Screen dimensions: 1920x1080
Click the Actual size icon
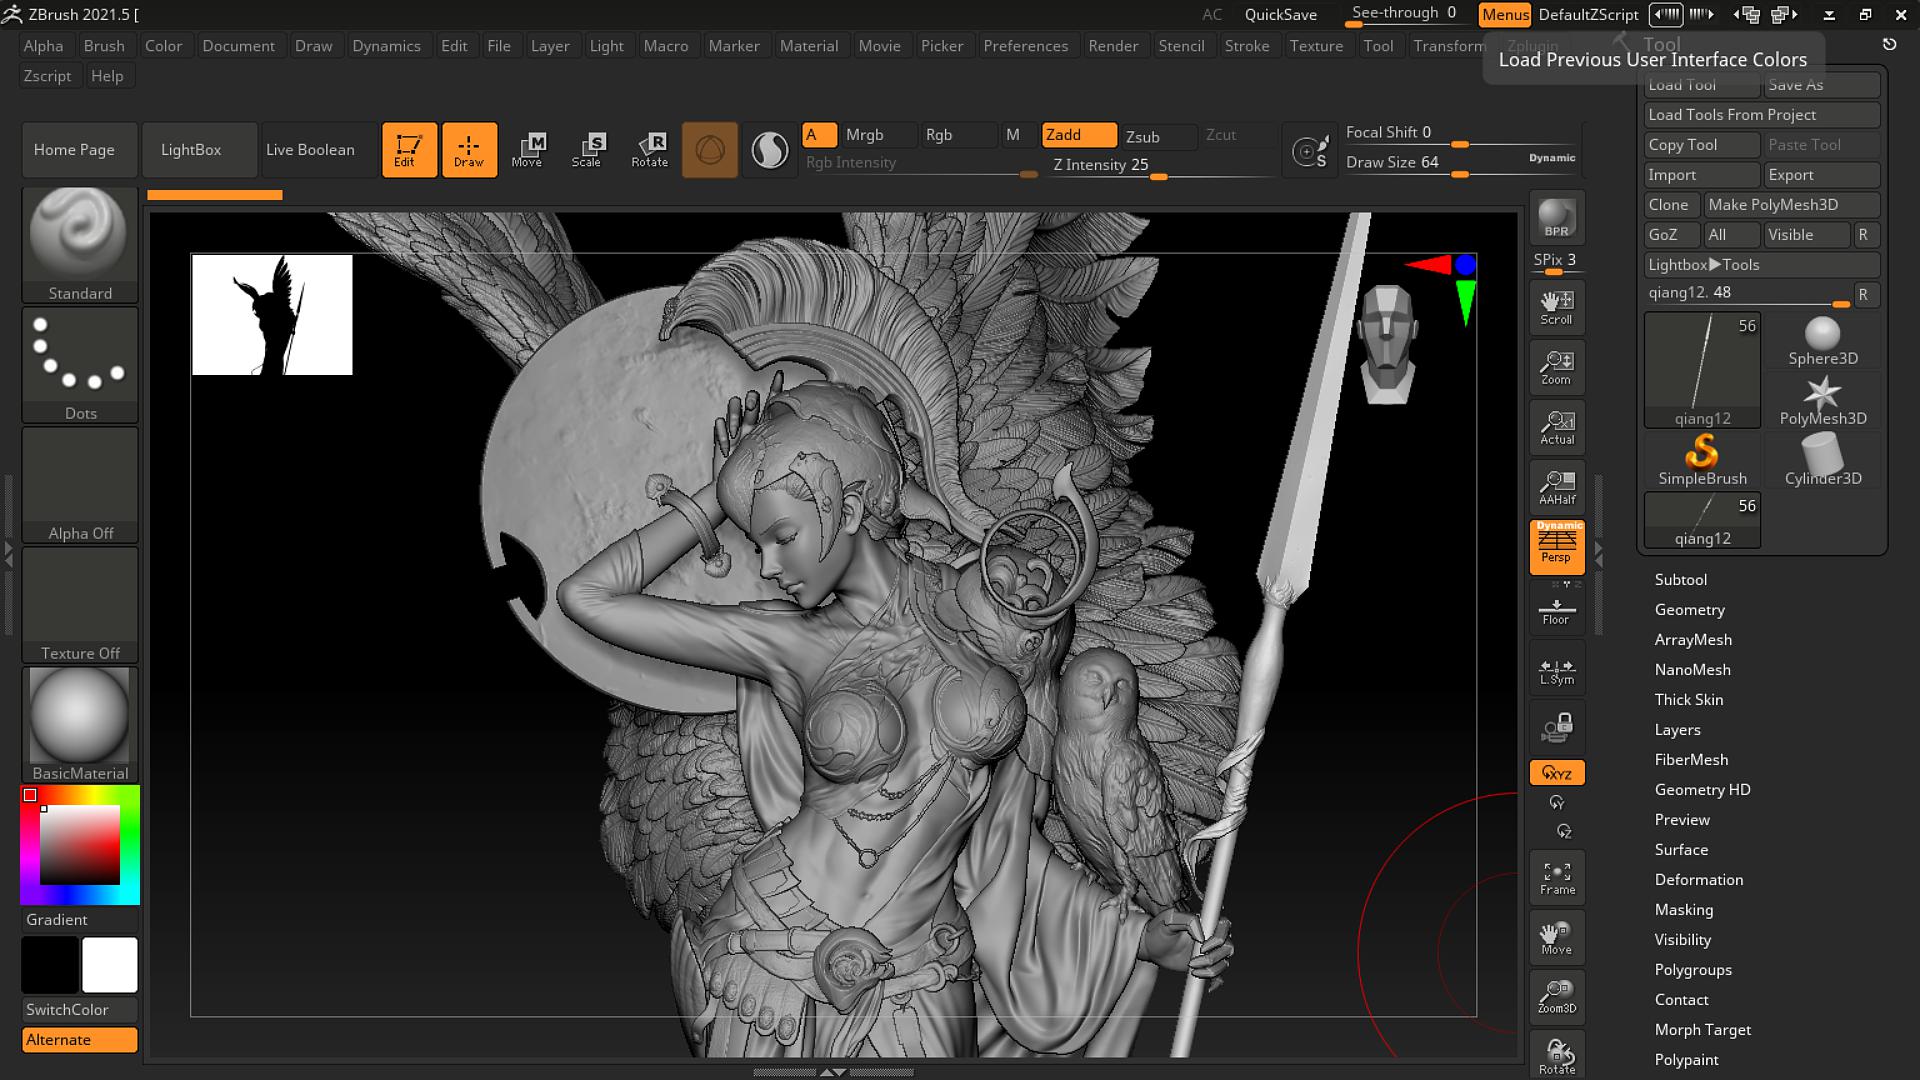(1557, 428)
